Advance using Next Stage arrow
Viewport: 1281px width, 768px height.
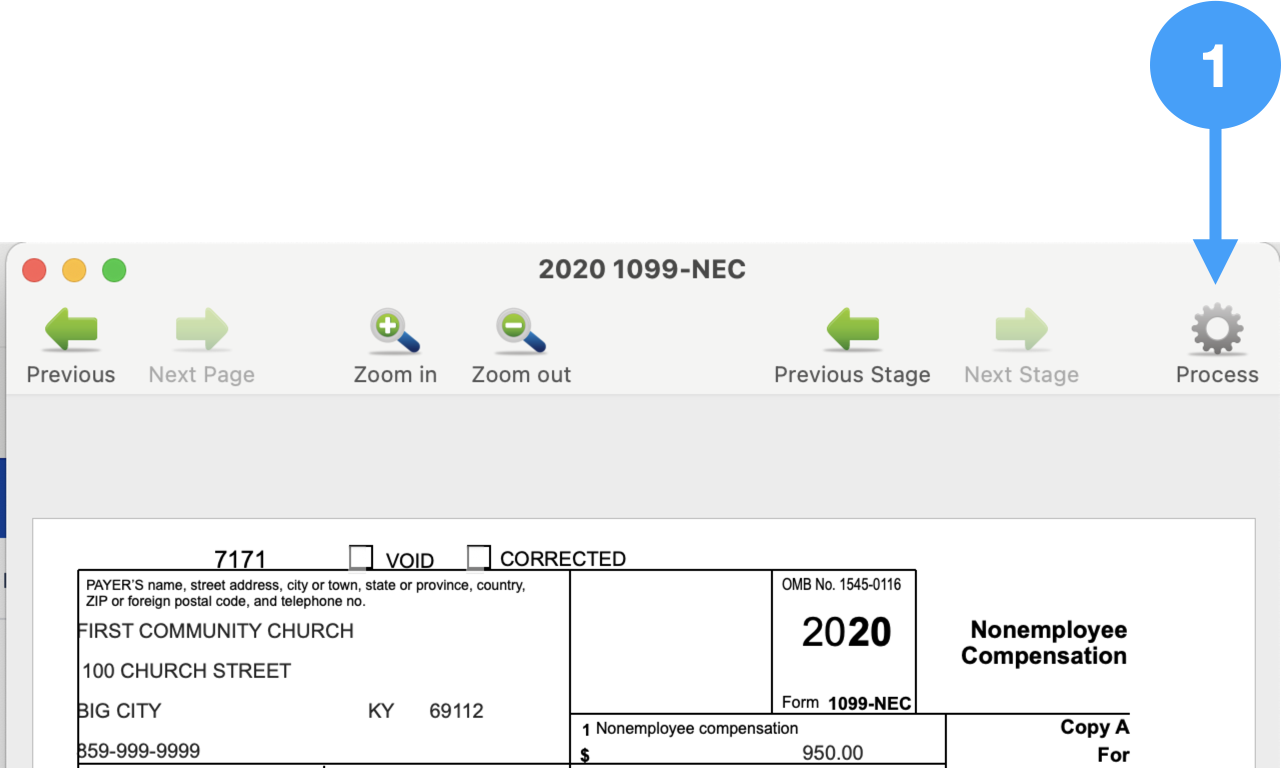[1021, 330]
